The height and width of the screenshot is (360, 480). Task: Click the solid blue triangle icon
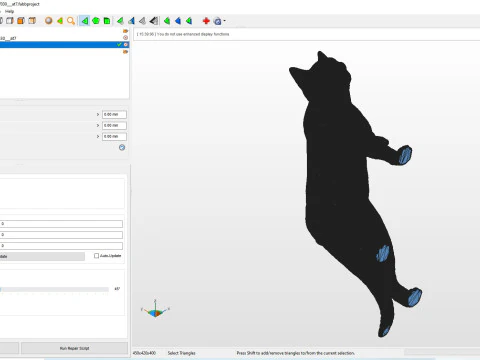178,21
